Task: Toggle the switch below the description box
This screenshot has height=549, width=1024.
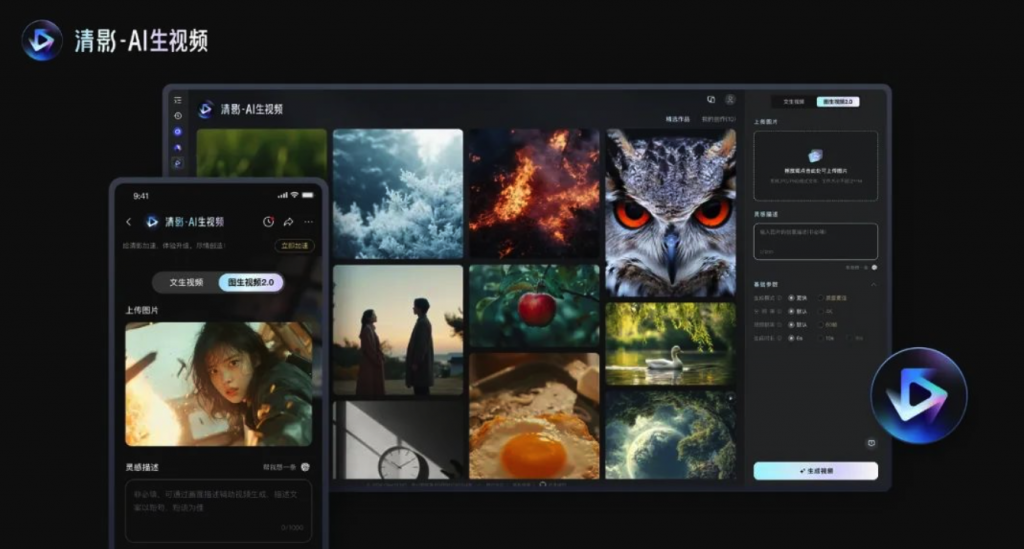Action: click(x=874, y=268)
